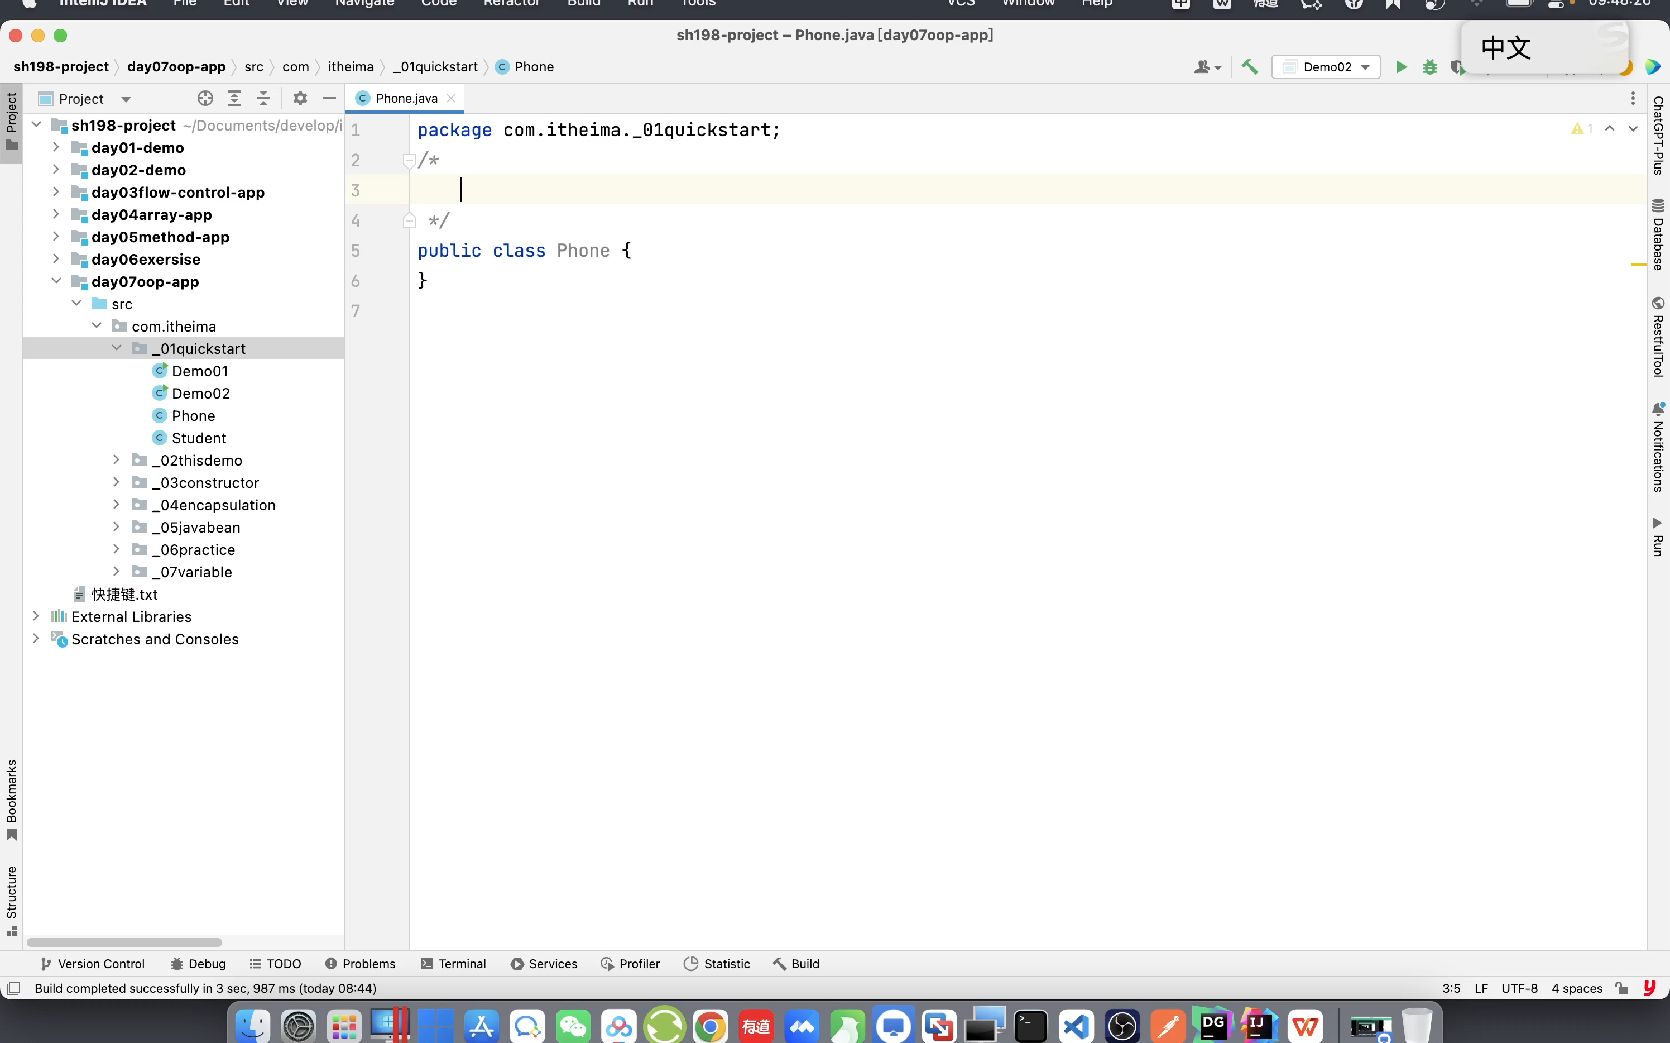Click the Build project hammer icon

point(1249,67)
